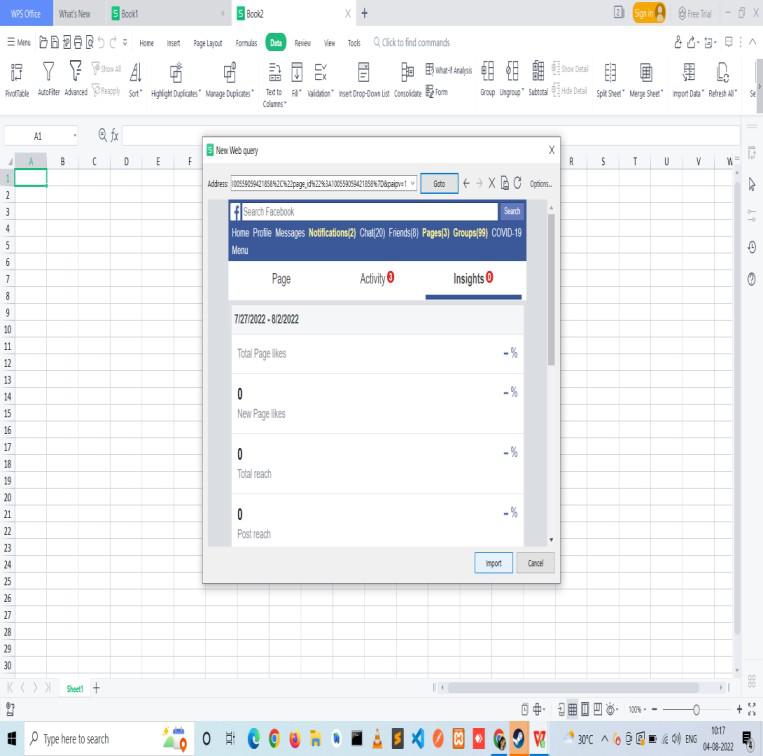Click the Goto button
Image resolution: width=763 pixels, height=756 pixels.
tap(439, 183)
